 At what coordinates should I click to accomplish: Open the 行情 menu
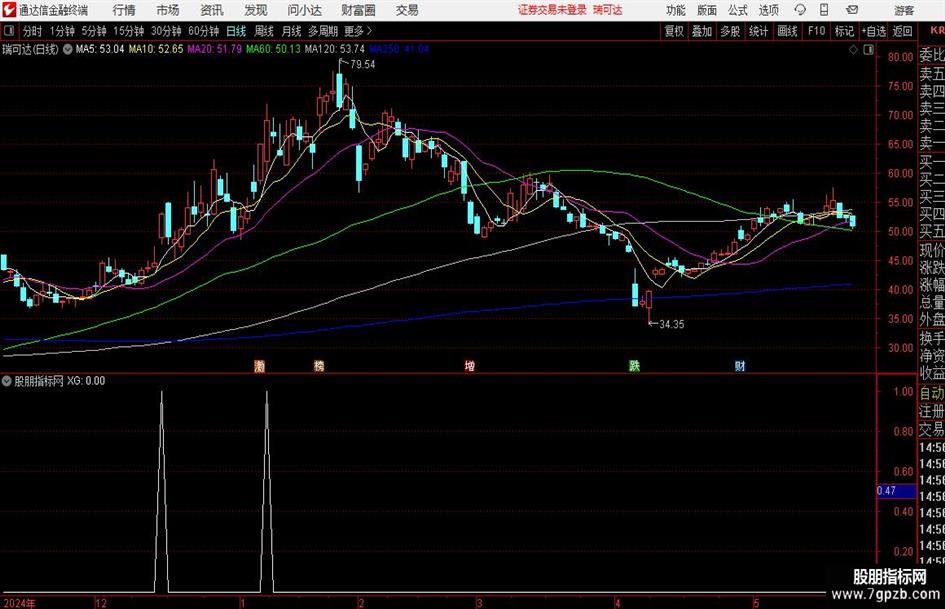124,10
